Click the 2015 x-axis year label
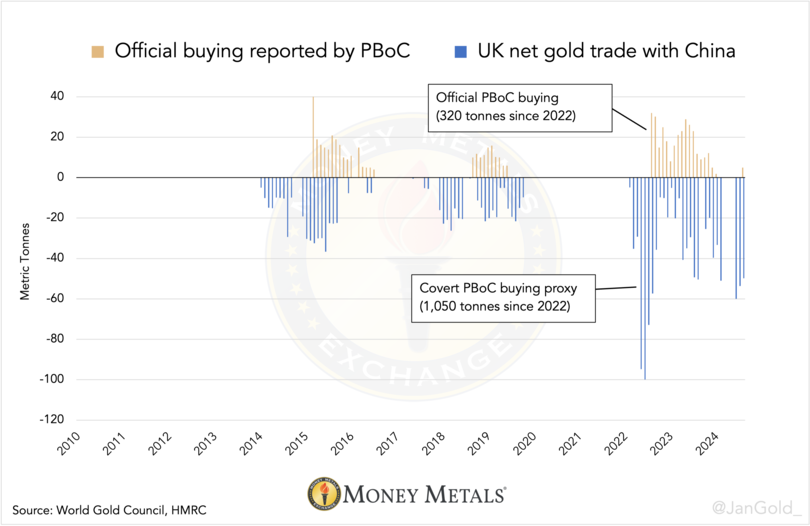Image resolution: width=810 pixels, height=526 pixels. 297,446
